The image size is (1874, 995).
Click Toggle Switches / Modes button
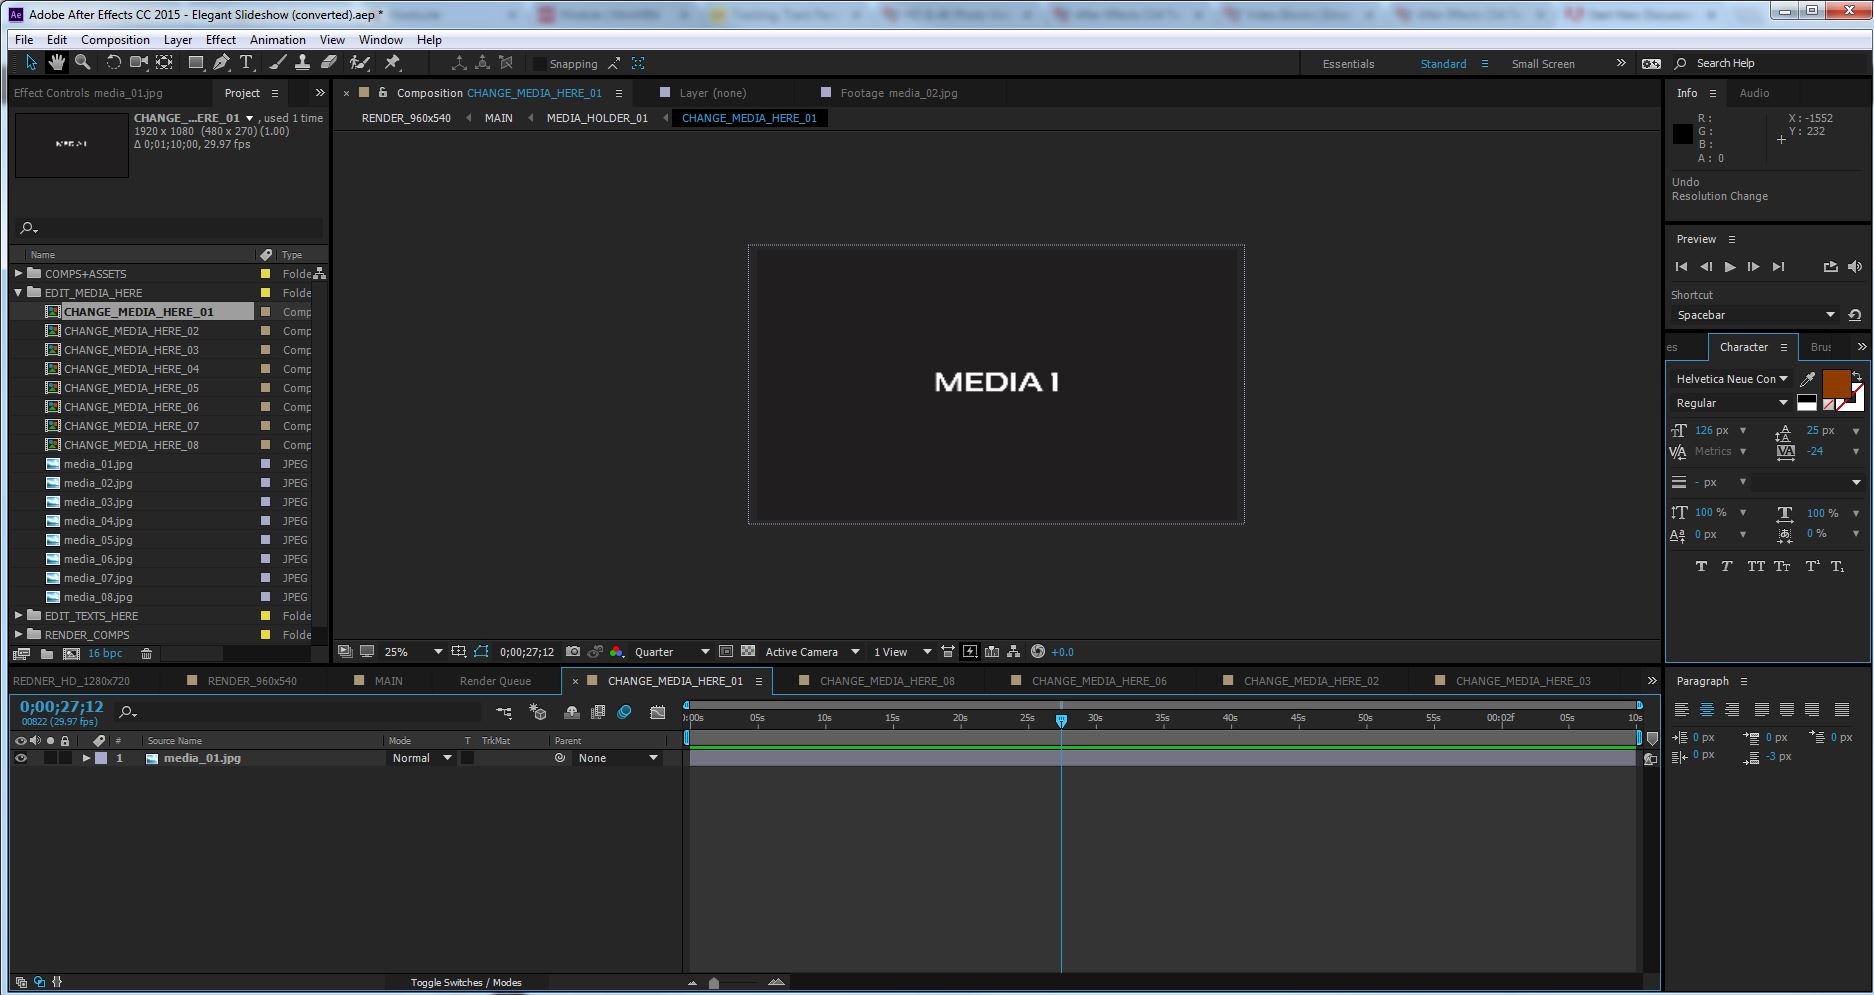click(x=466, y=982)
